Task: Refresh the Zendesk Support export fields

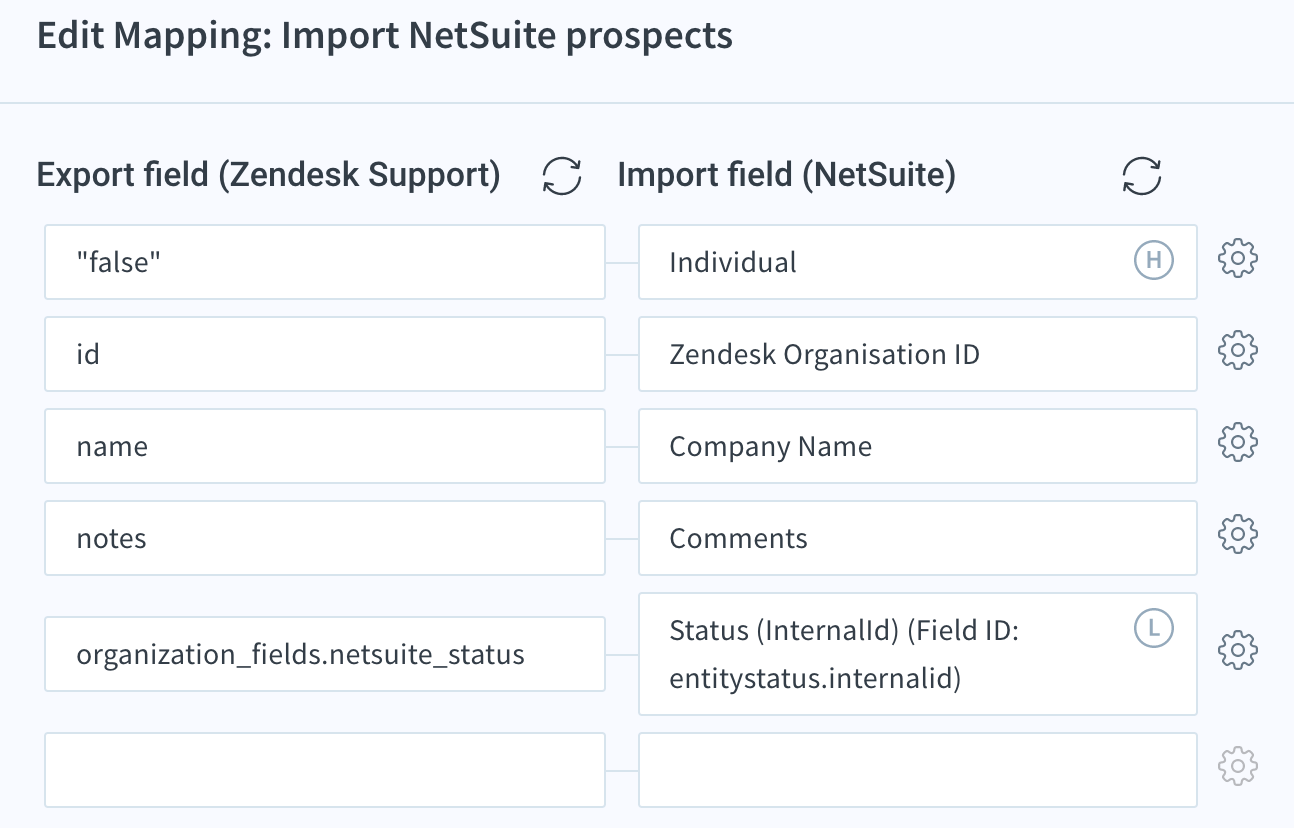Action: (x=562, y=177)
